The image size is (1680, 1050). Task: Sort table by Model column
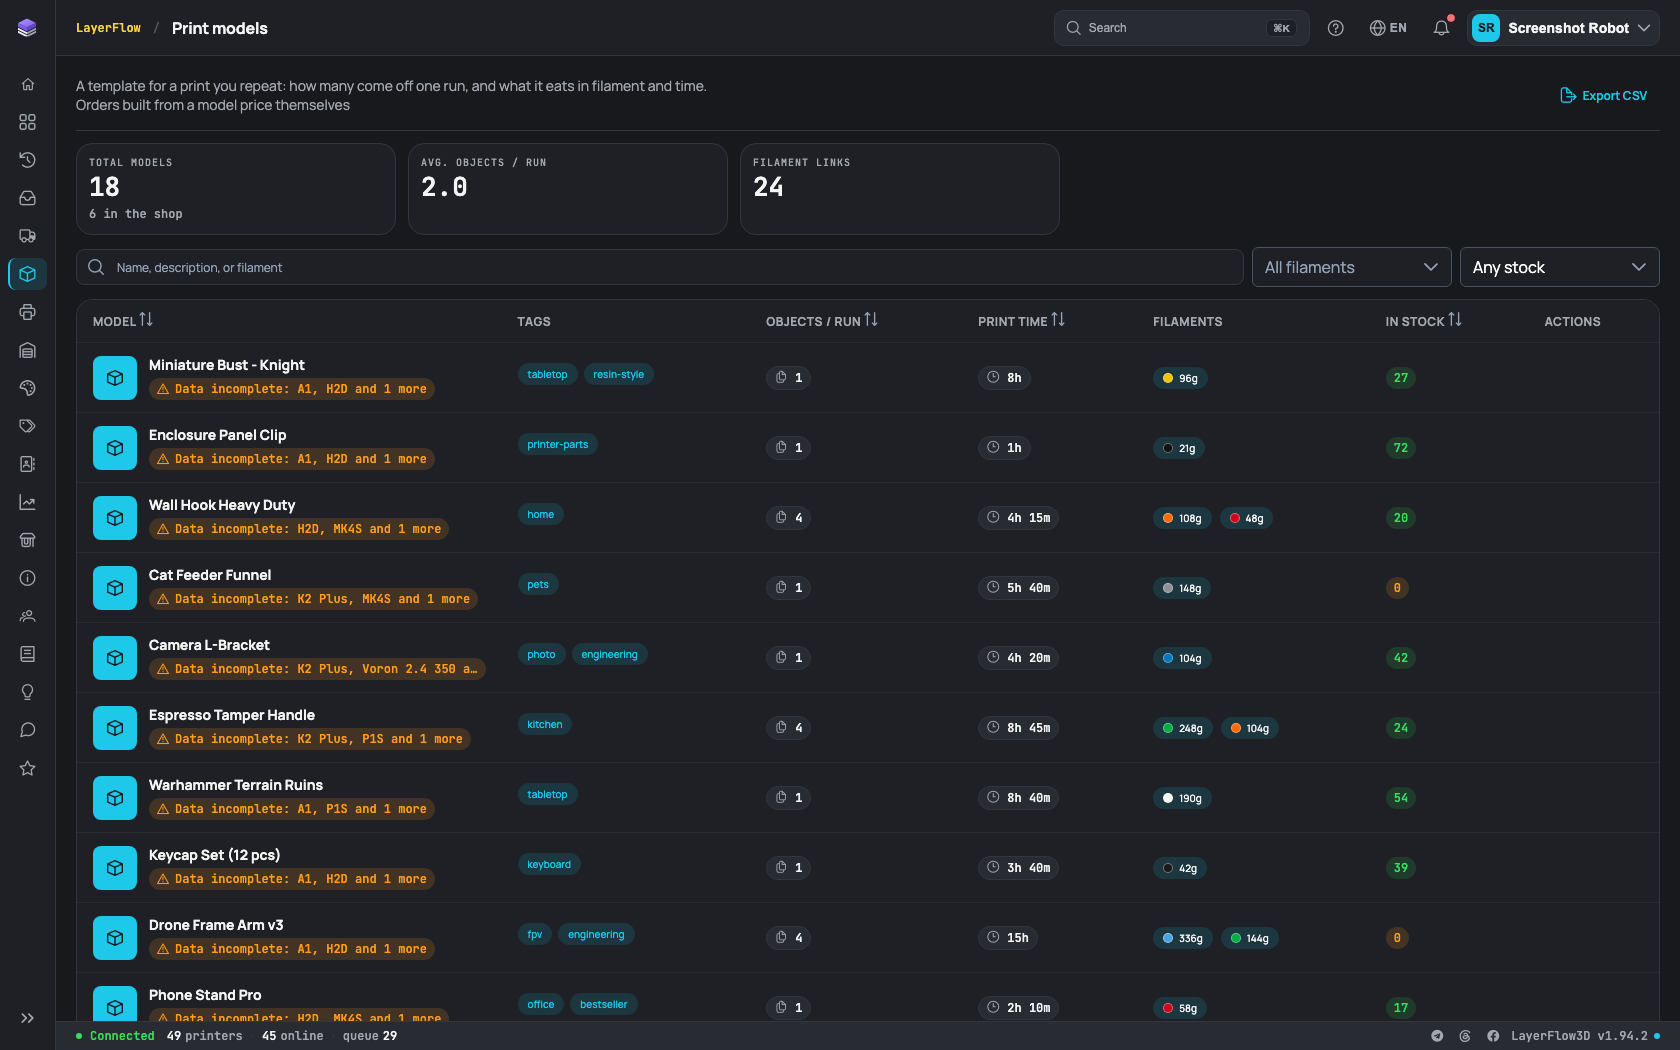123,321
